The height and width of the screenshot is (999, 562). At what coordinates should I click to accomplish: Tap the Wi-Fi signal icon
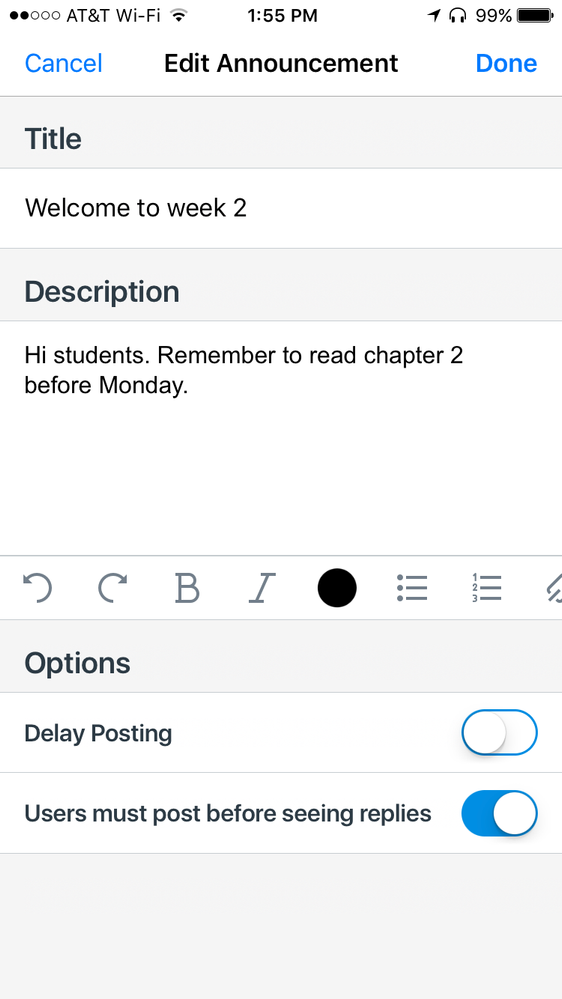180,15
